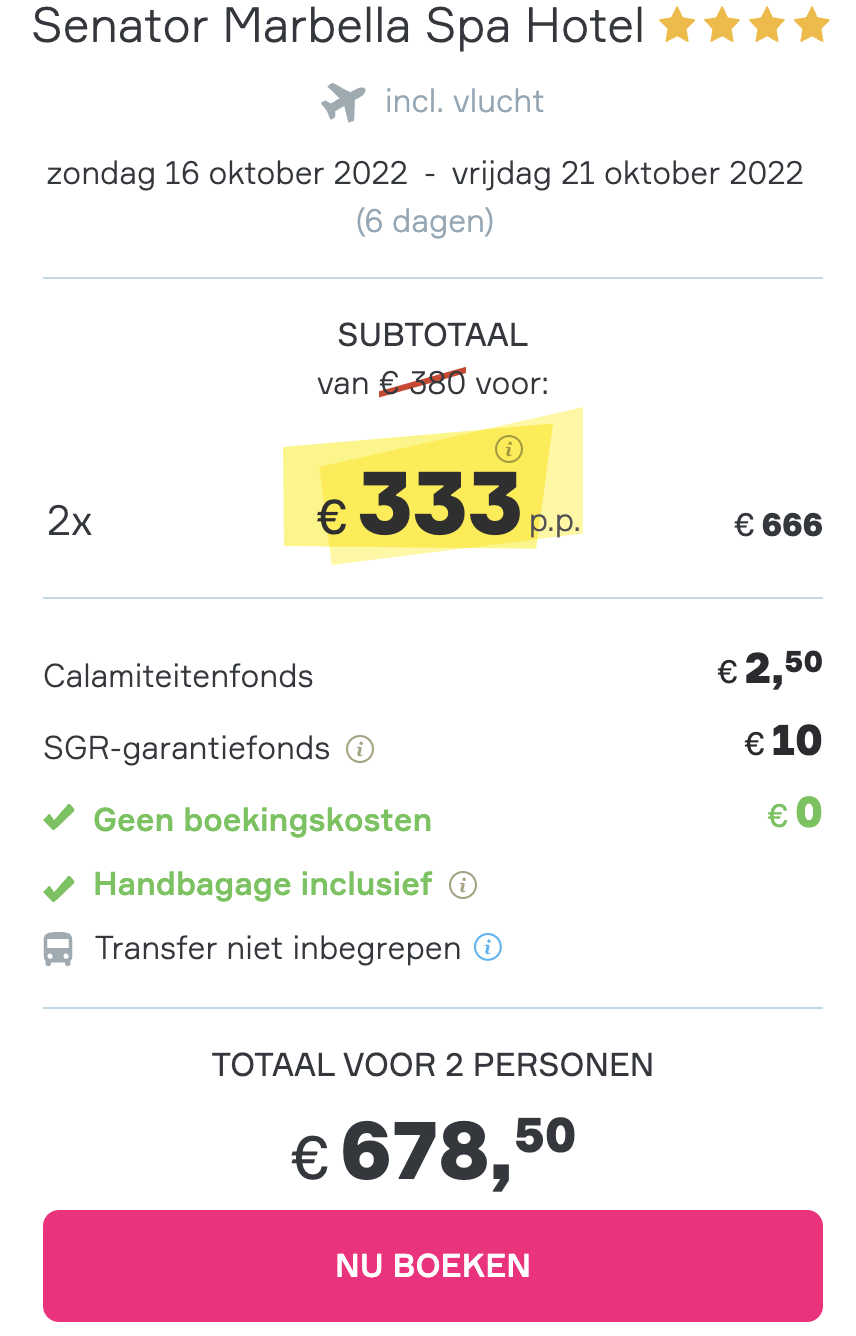Click the bus icon next to Transfer
This screenshot has height=1336, width=856.
tap(59, 949)
